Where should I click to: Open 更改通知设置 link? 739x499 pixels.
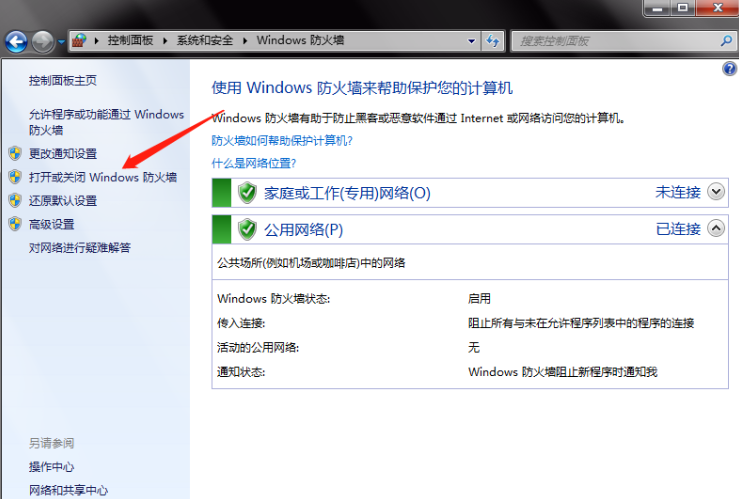pos(63,154)
